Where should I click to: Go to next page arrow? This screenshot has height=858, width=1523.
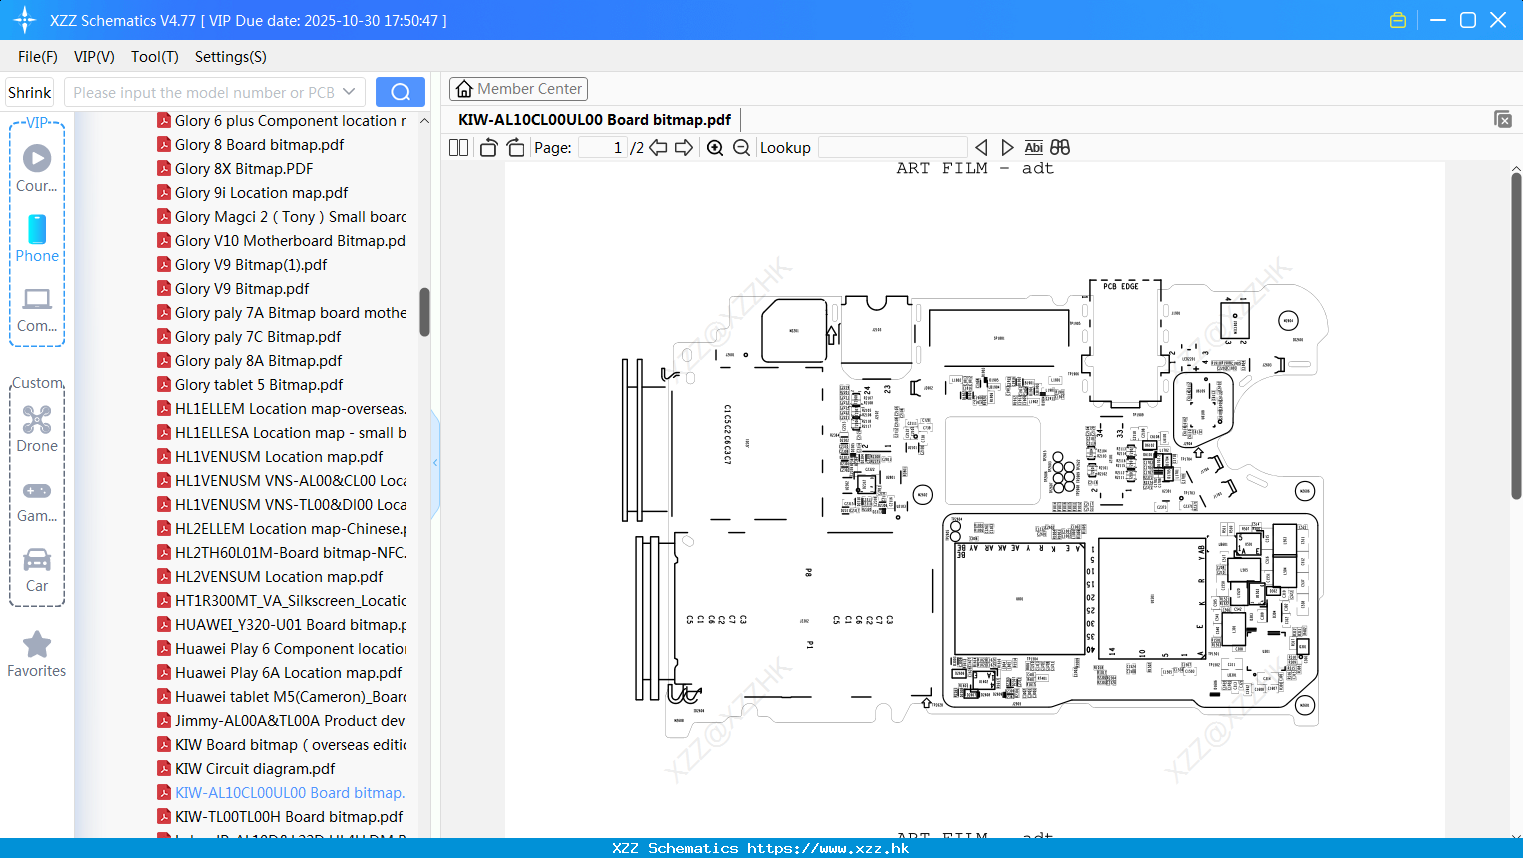684,147
